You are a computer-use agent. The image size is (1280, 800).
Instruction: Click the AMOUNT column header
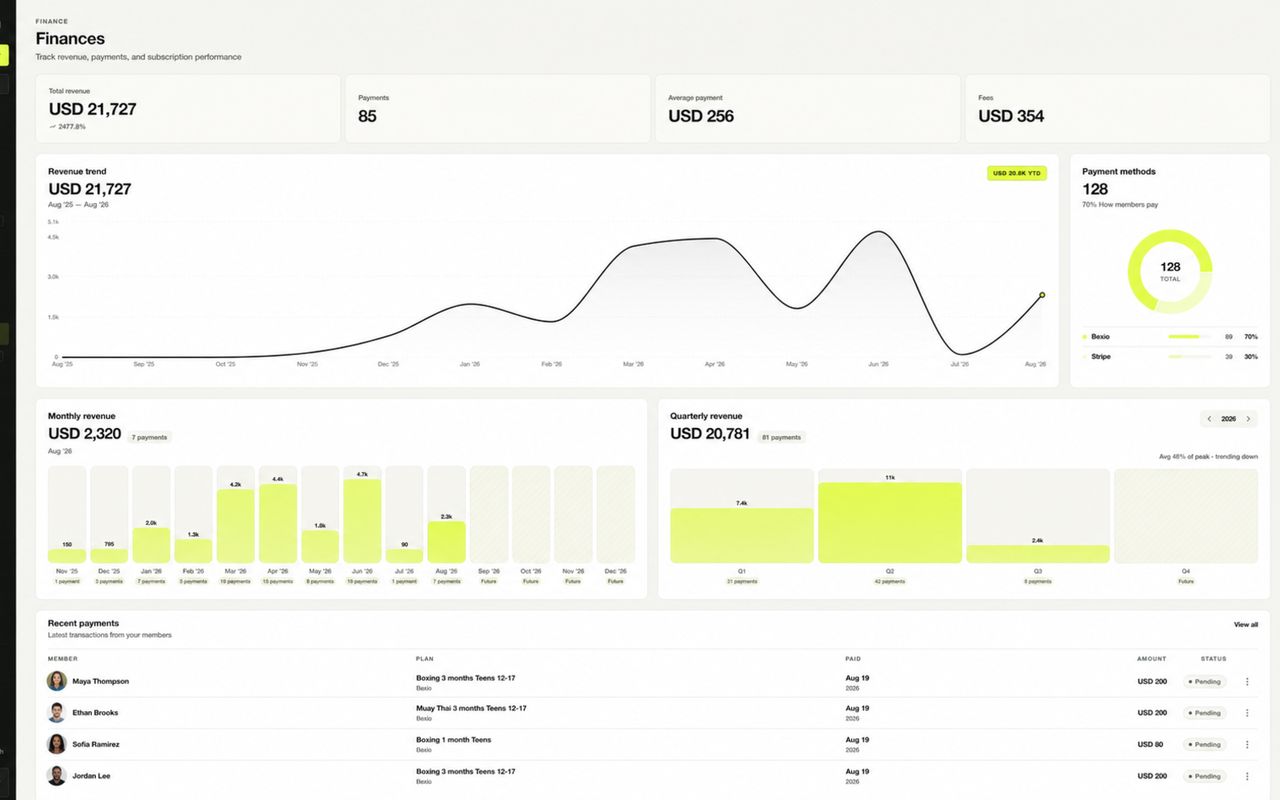point(1152,659)
